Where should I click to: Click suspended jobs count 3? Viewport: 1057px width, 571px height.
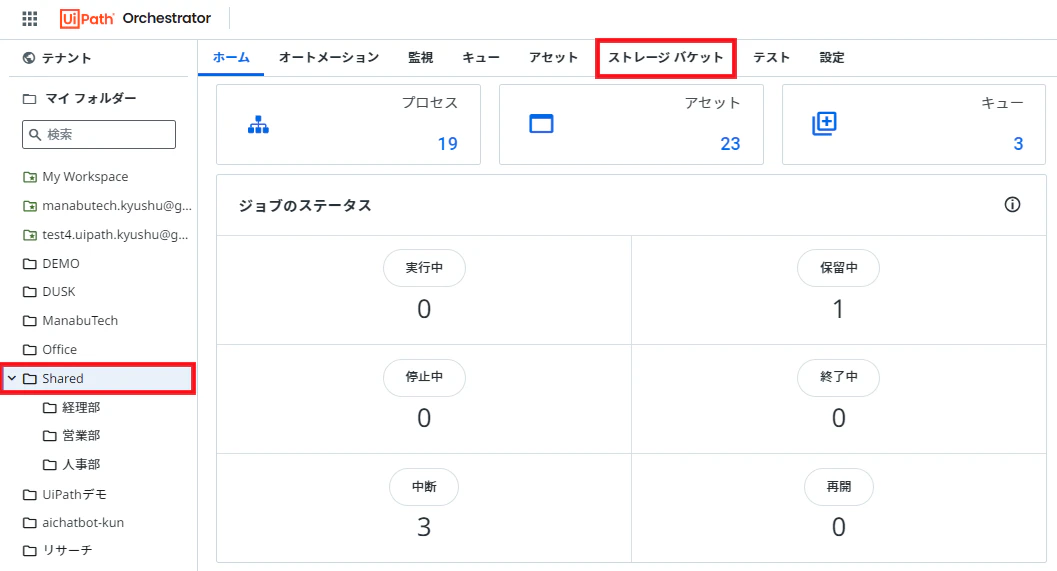[424, 527]
